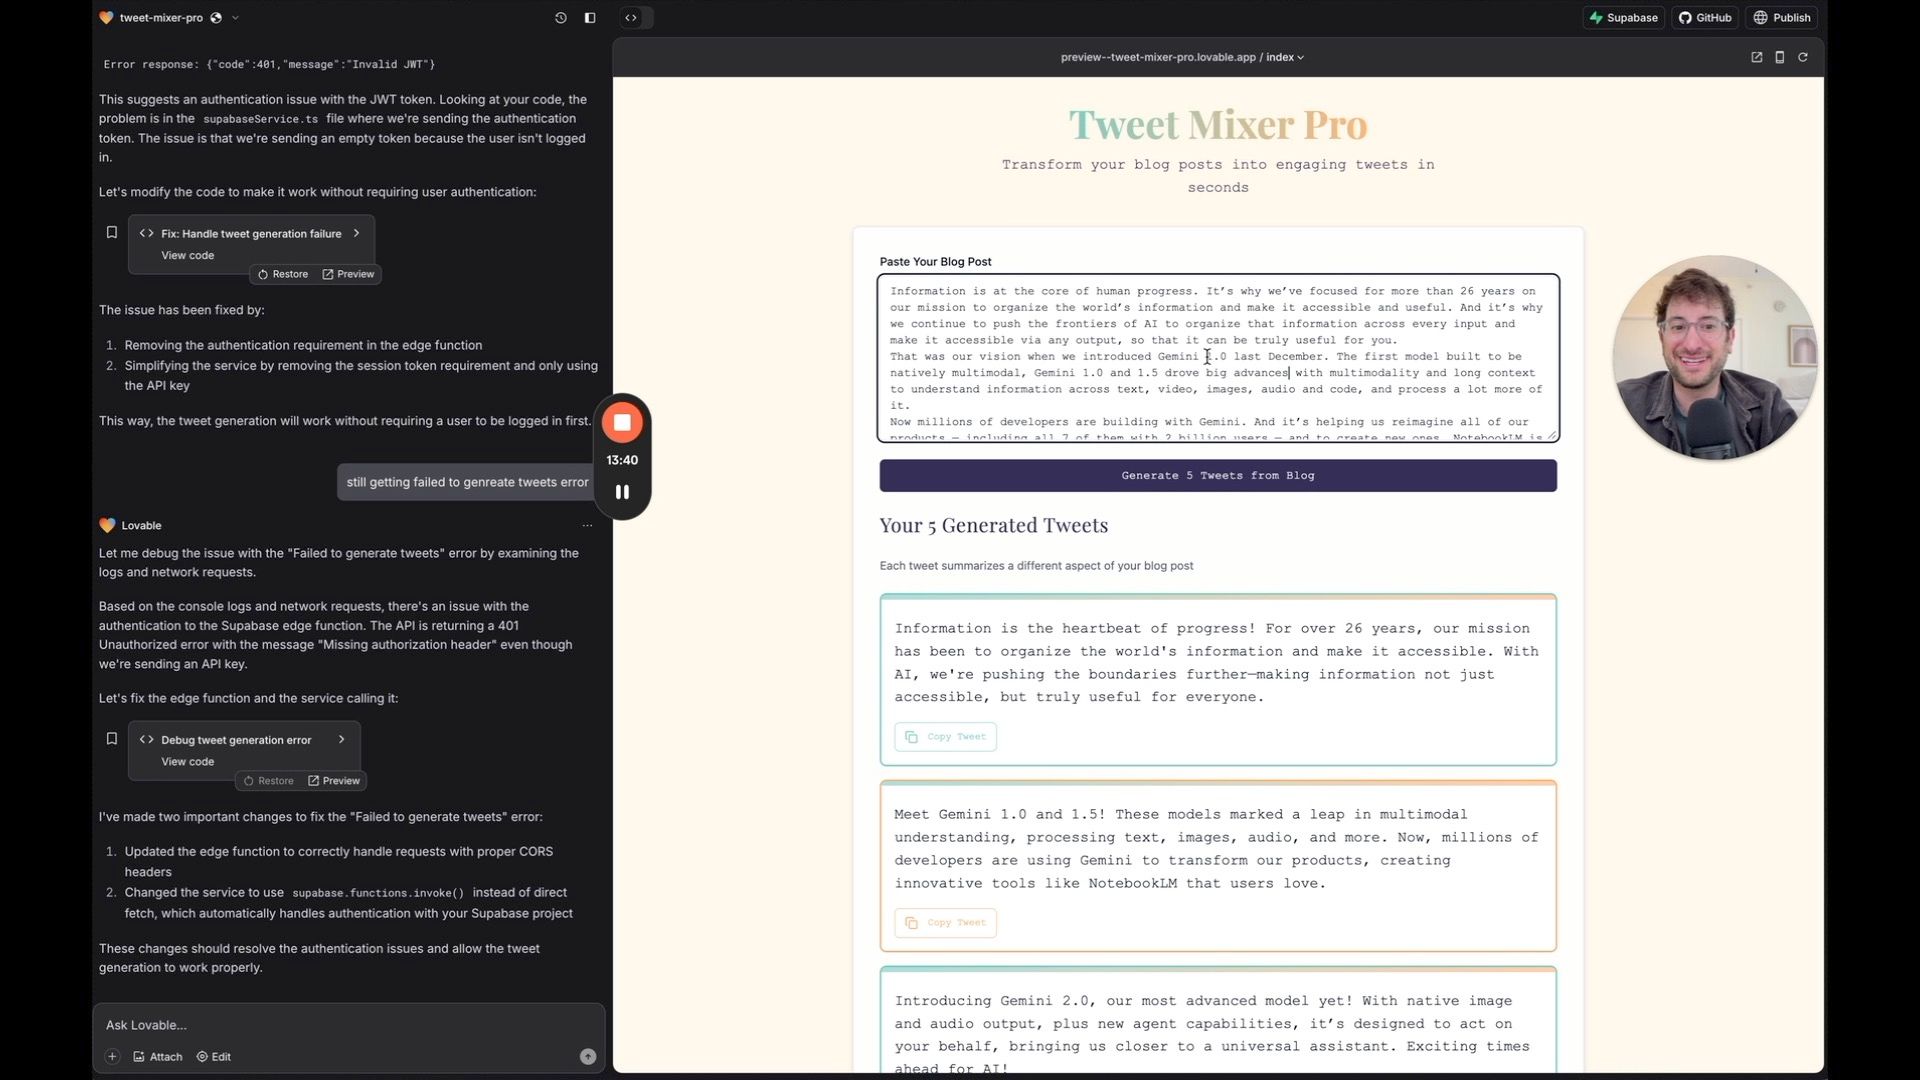Bookmark the 'Fix: Handle tweet generation failure' edit
This screenshot has height=1080, width=1920.
click(112, 233)
